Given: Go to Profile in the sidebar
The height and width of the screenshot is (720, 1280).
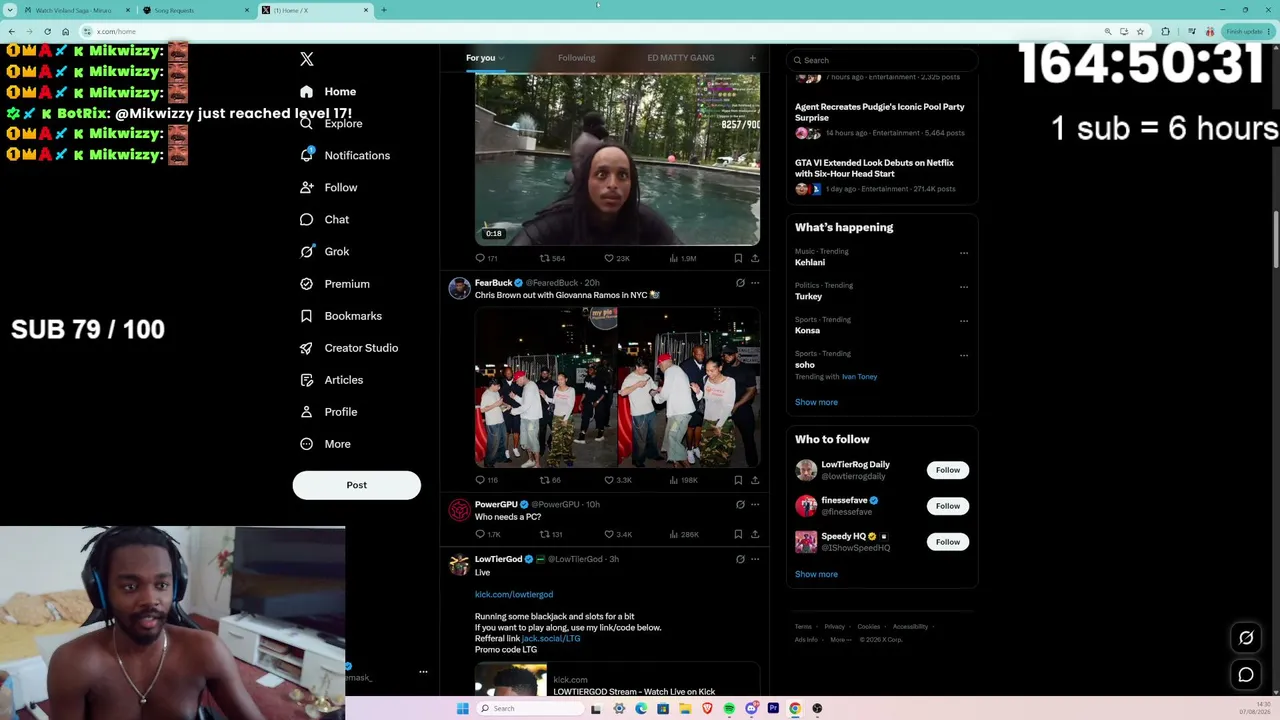Looking at the screenshot, I should click(x=328, y=411).
